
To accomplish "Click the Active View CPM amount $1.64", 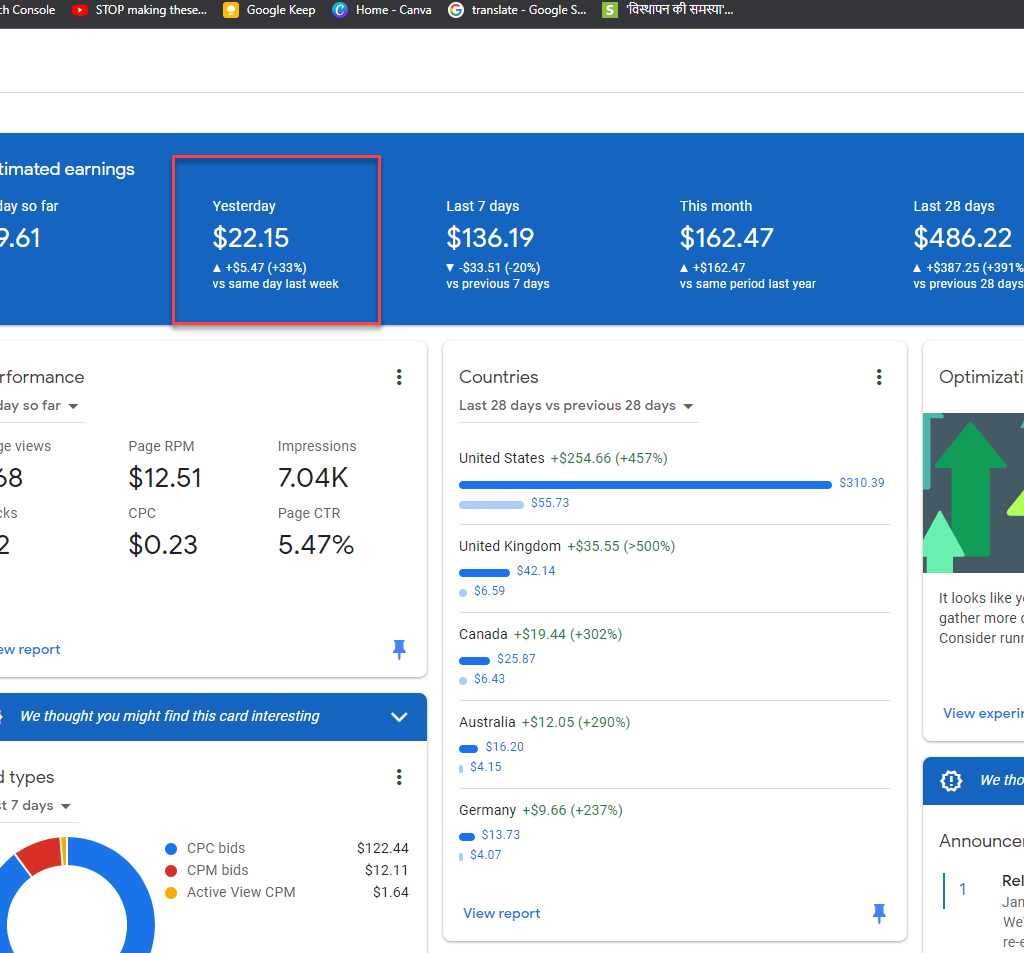I will [x=391, y=893].
